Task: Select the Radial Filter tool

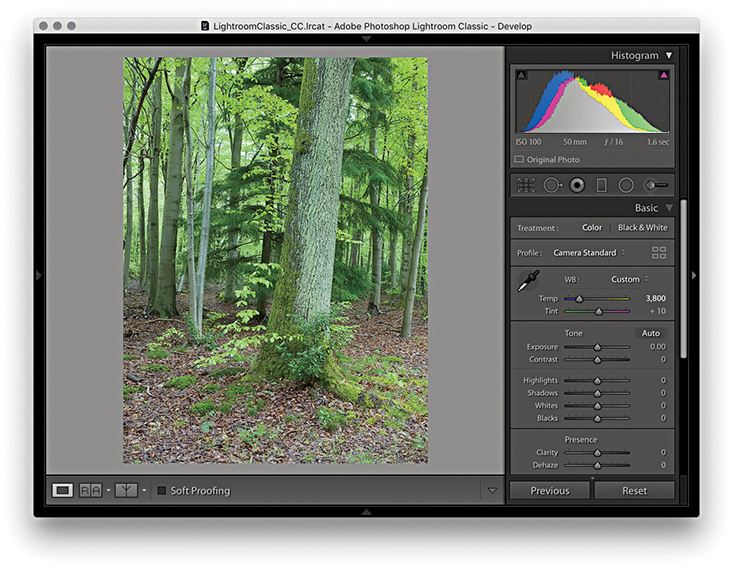Action: 626,185
